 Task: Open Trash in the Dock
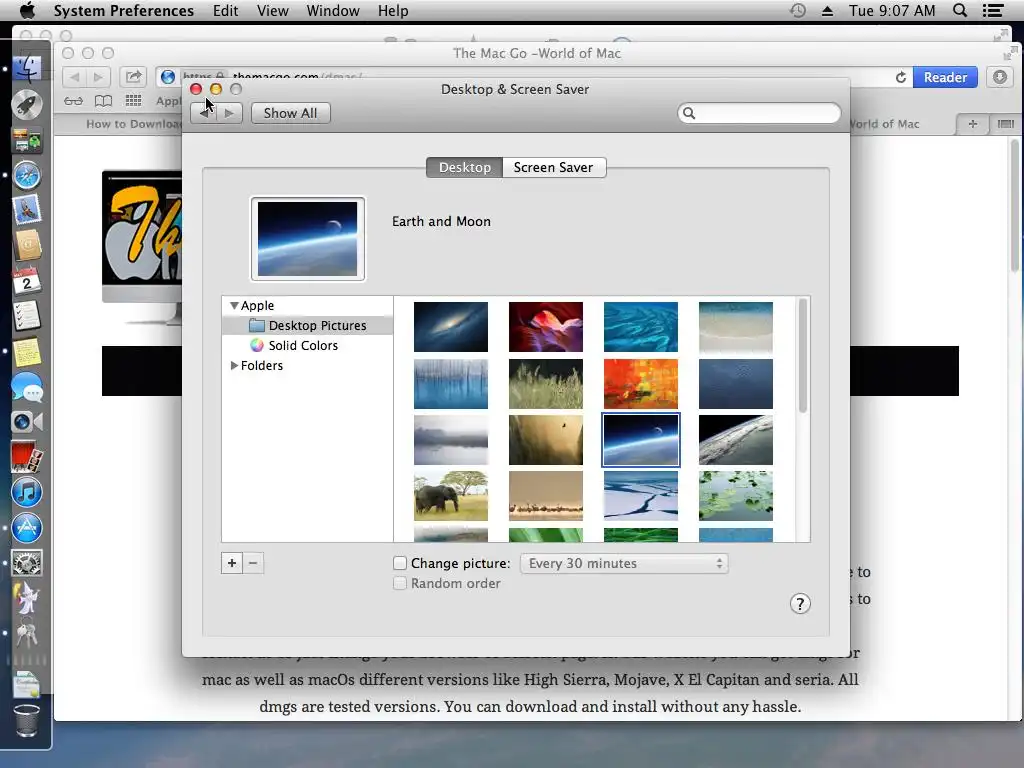(x=27, y=721)
